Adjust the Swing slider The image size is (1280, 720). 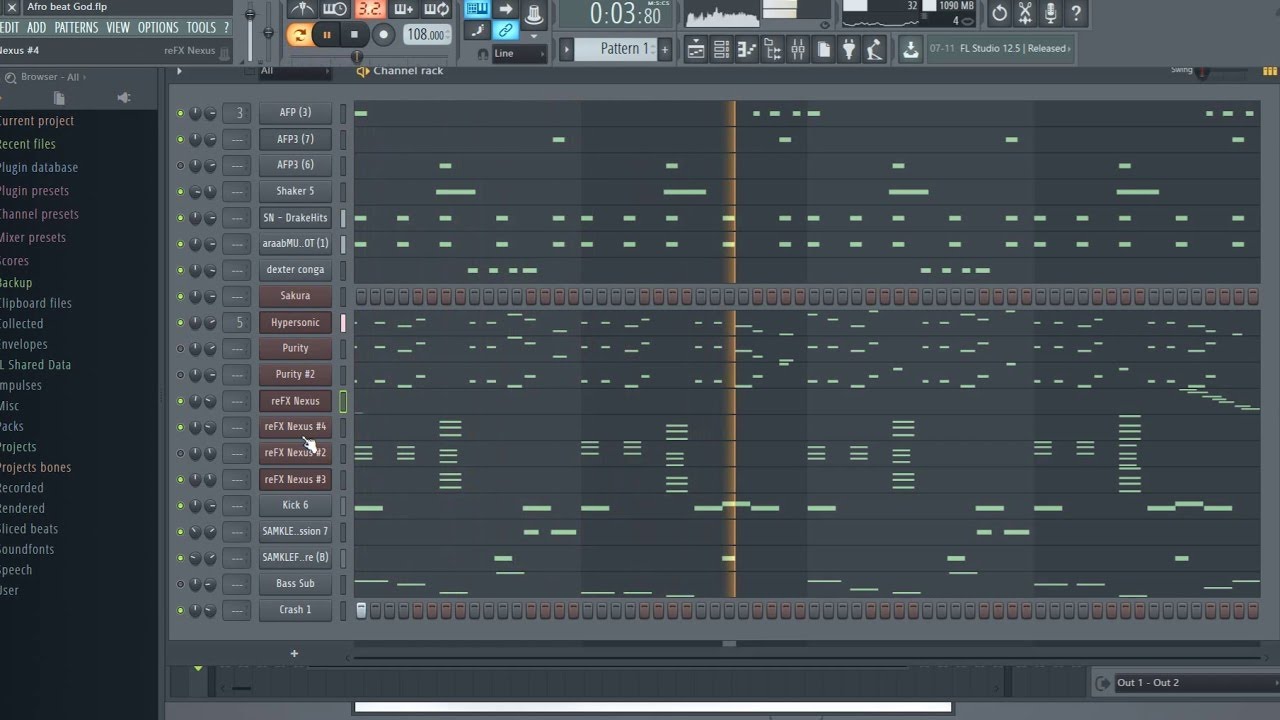[1203, 72]
